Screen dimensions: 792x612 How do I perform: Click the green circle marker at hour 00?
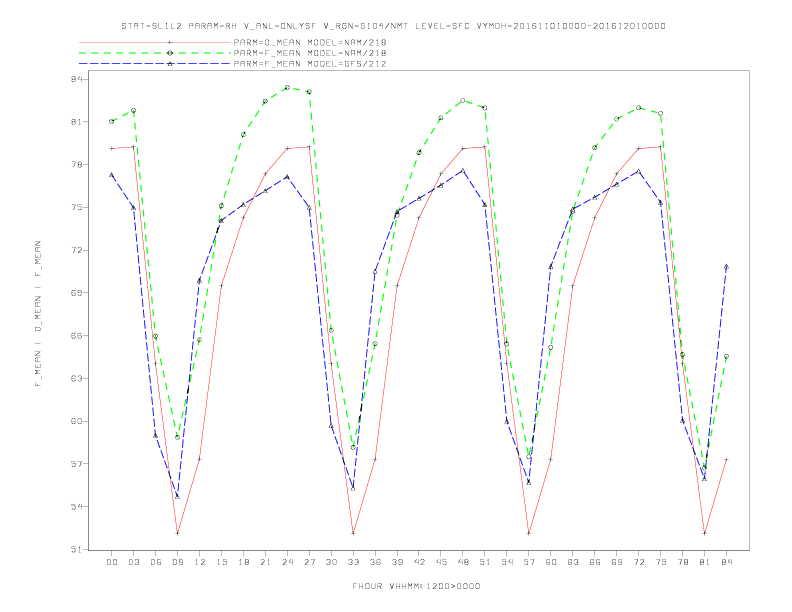point(112,121)
